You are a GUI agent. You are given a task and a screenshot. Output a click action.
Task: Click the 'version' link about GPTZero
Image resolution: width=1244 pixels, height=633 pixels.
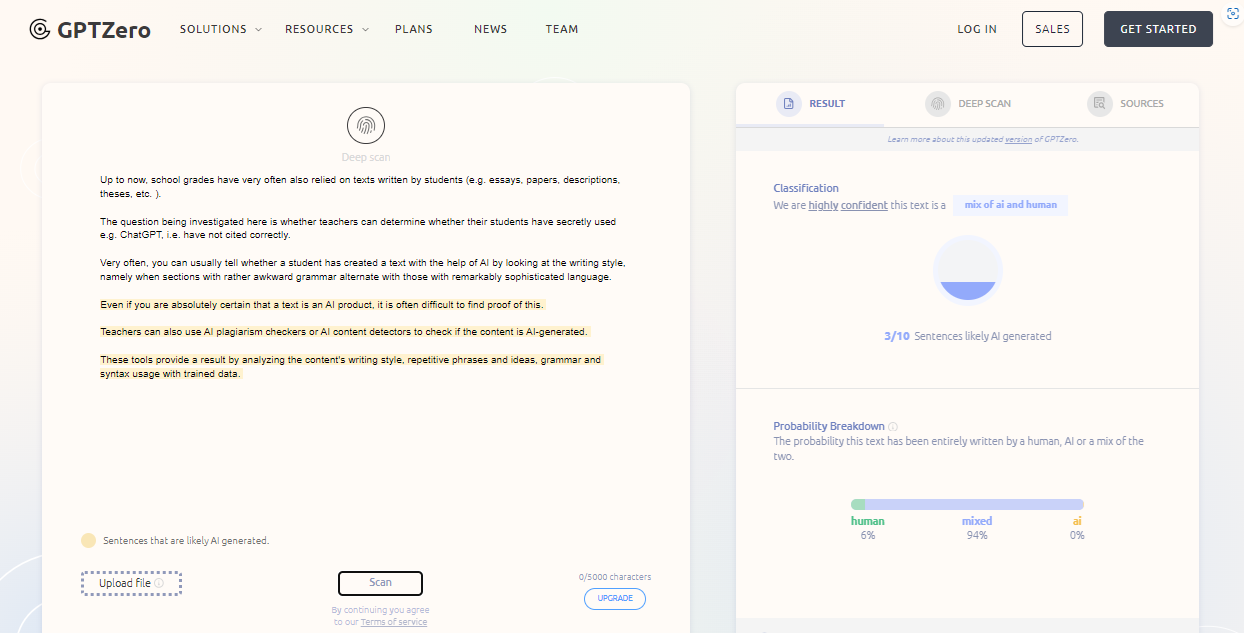[1018, 139]
